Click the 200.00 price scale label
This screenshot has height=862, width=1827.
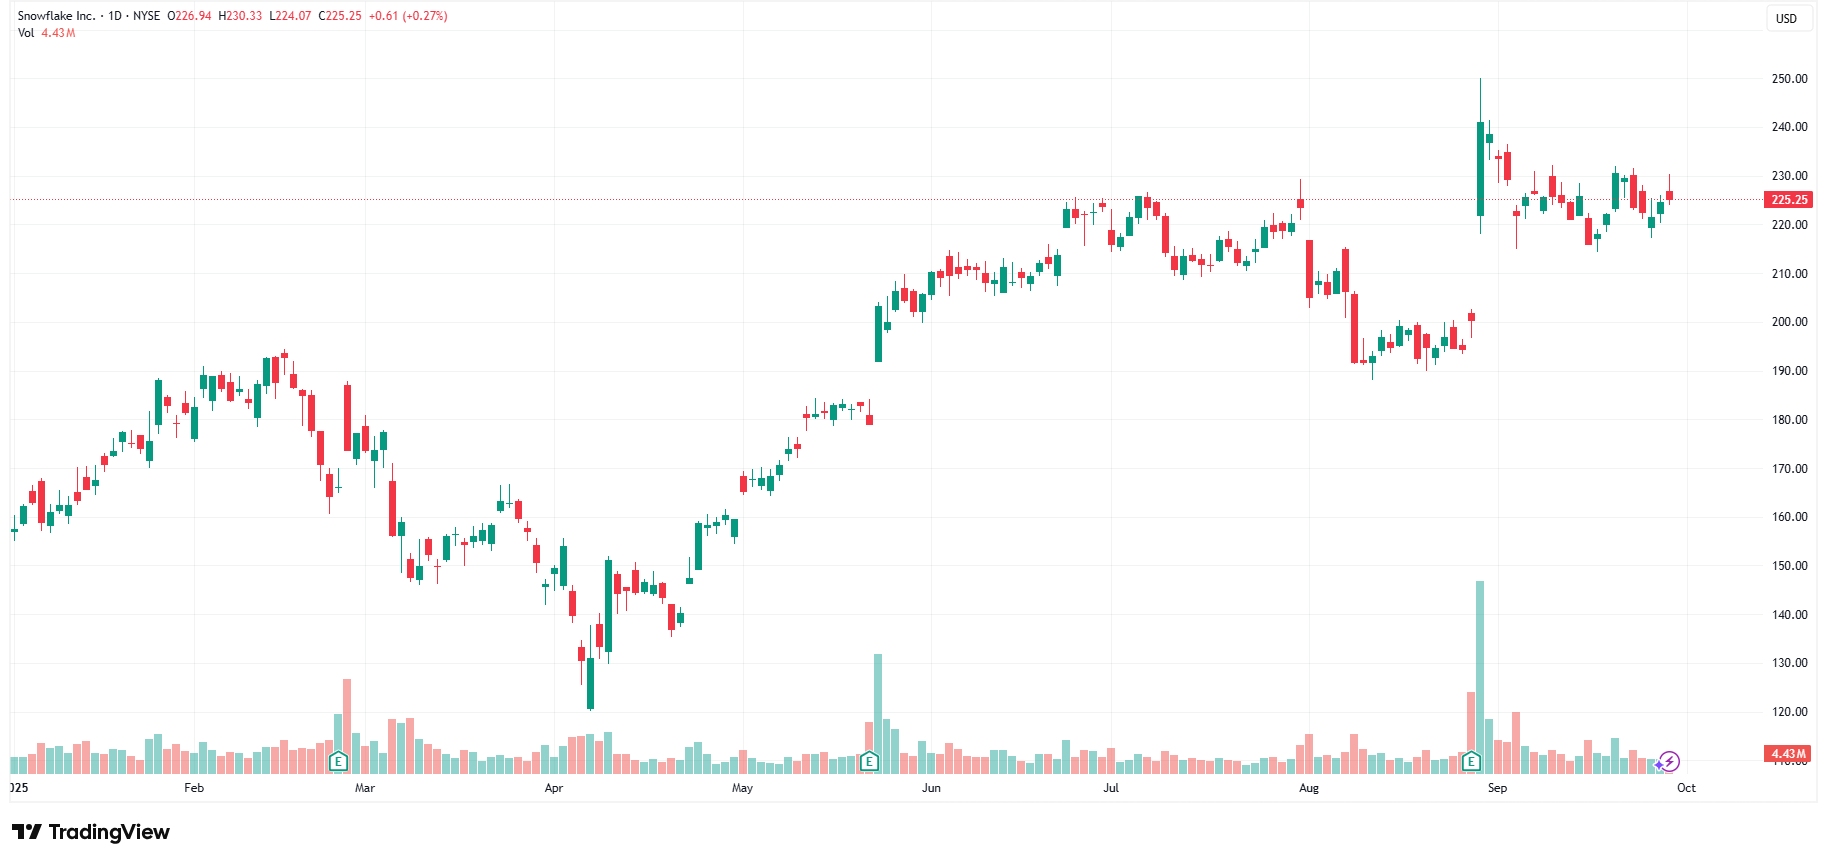pos(1789,322)
